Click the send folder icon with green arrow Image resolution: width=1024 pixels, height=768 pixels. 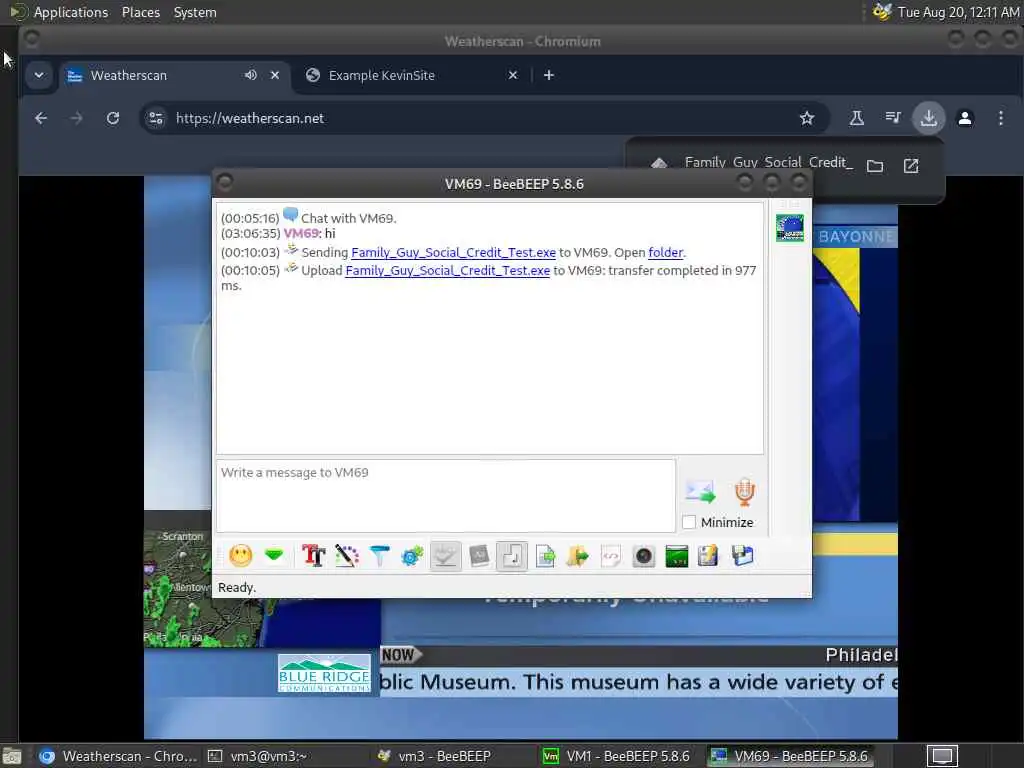577,556
